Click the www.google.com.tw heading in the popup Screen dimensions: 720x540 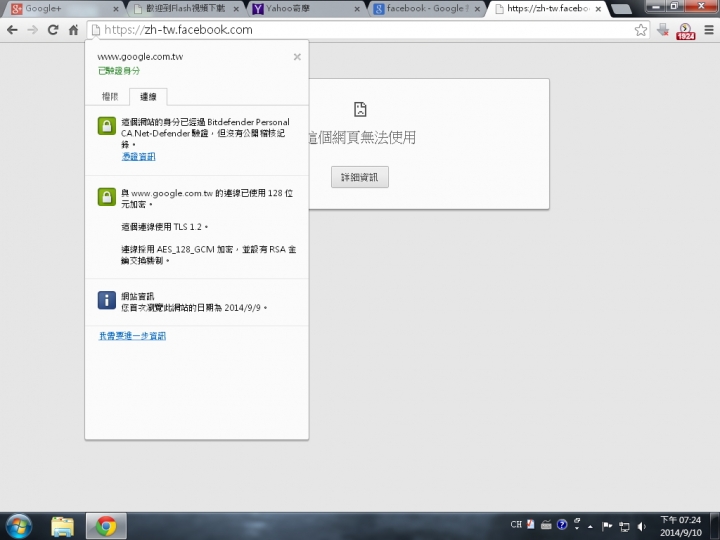tap(140, 57)
